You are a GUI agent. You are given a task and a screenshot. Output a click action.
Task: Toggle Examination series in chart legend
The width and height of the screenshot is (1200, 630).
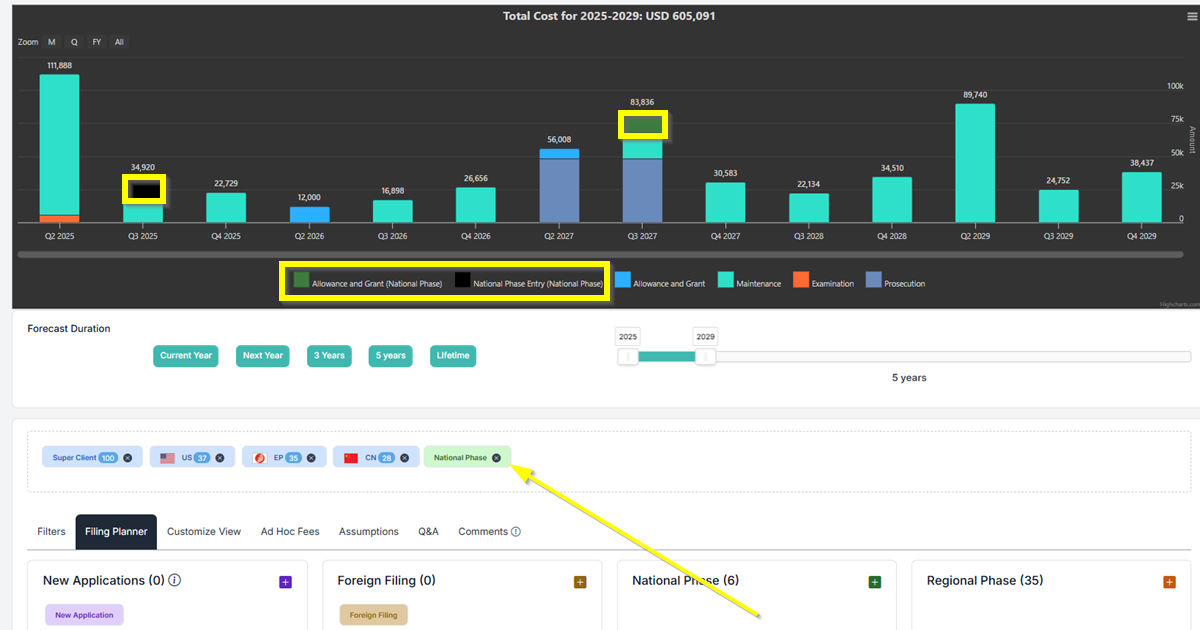pyautogui.click(x=824, y=283)
